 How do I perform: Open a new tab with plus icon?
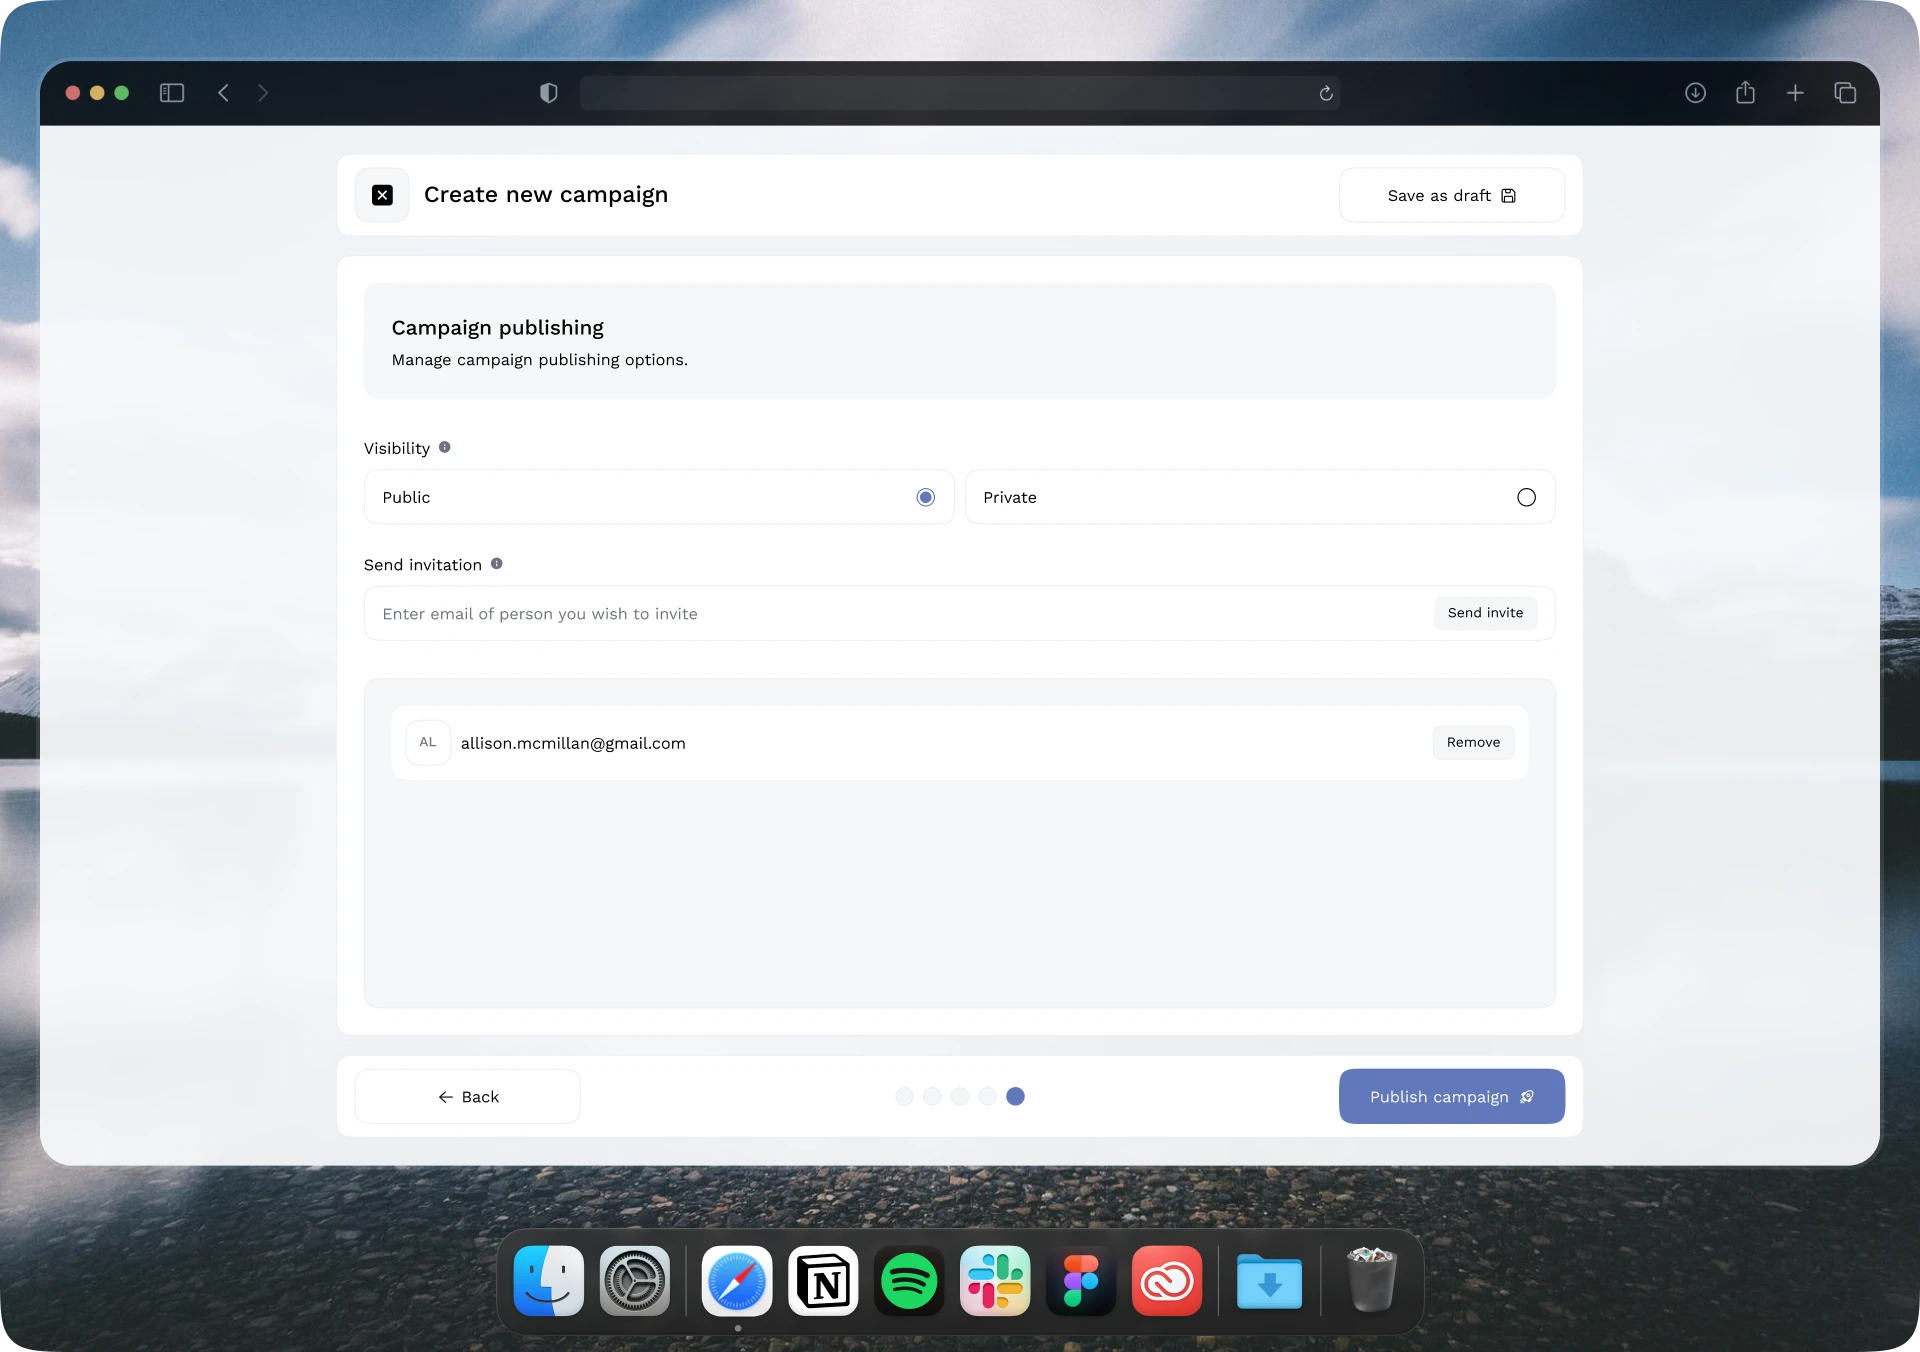pyautogui.click(x=1795, y=93)
